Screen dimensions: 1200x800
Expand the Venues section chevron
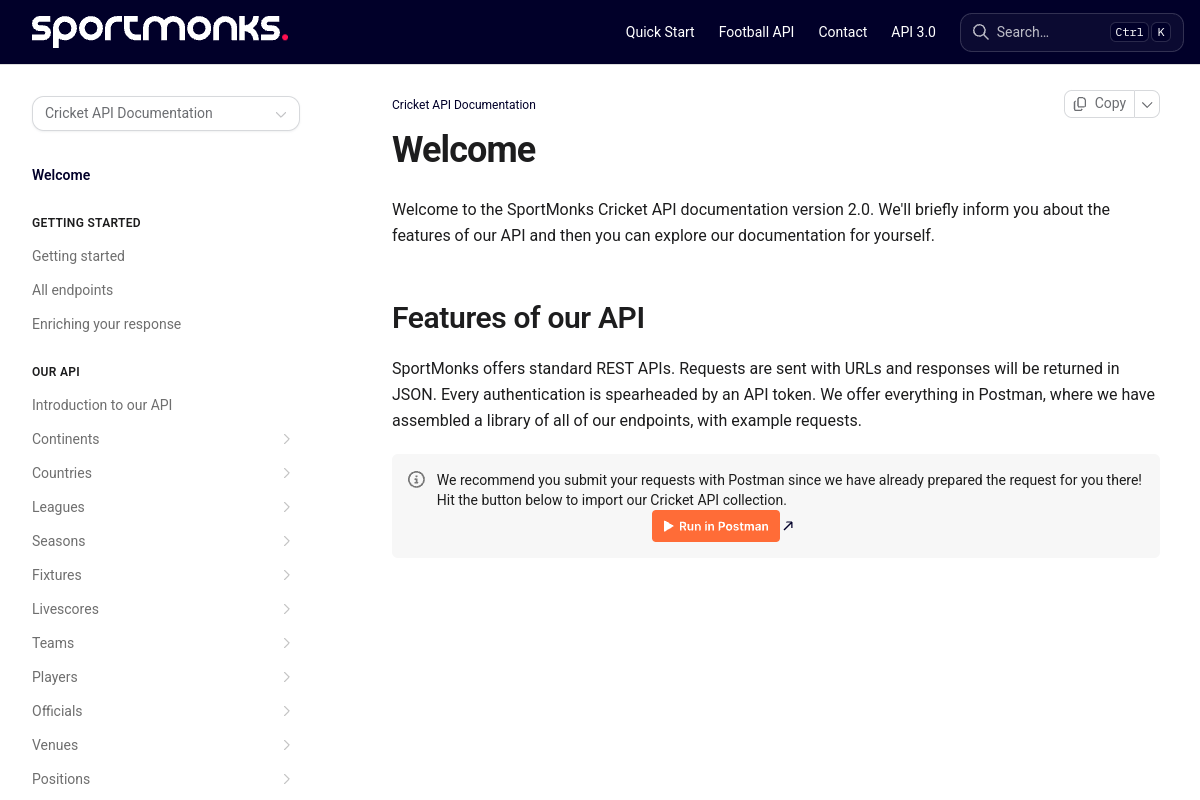[x=287, y=745]
